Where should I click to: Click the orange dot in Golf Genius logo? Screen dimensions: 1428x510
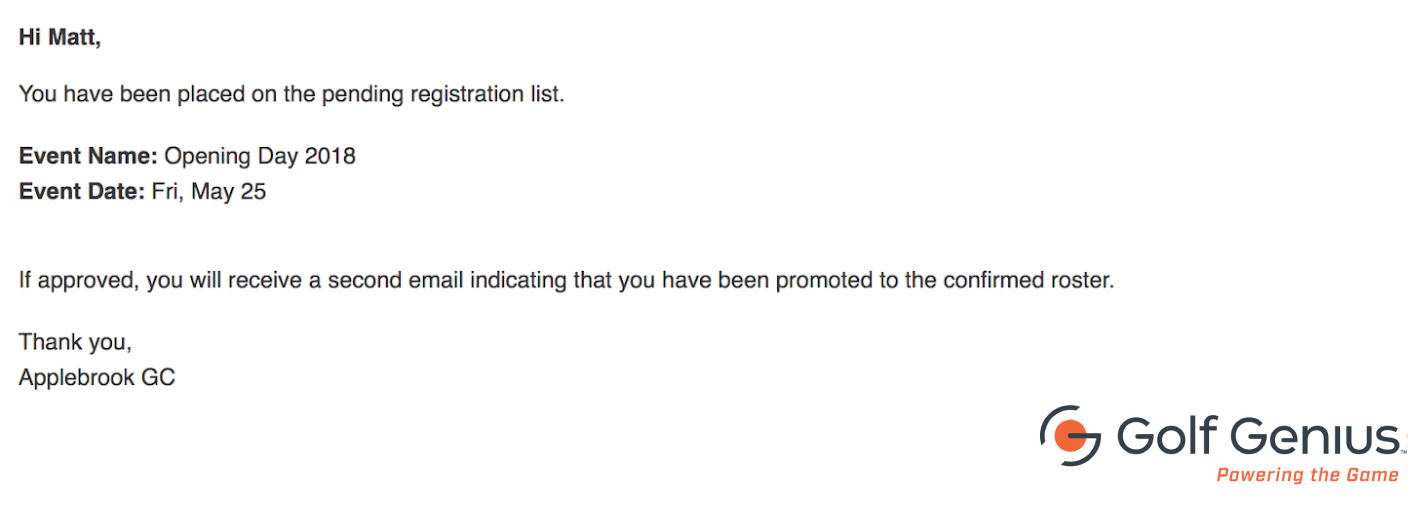tap(1071, 436)
